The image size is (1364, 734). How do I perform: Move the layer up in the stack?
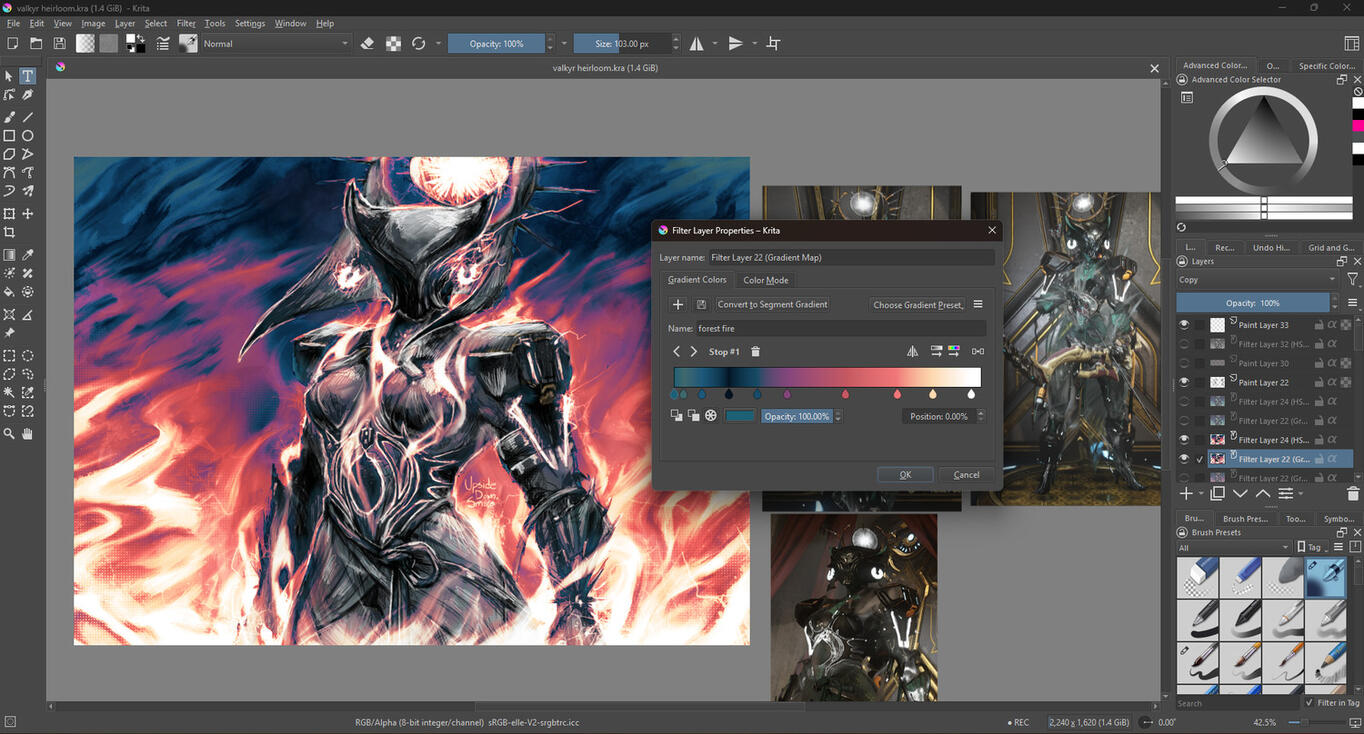click(1263, 493)
